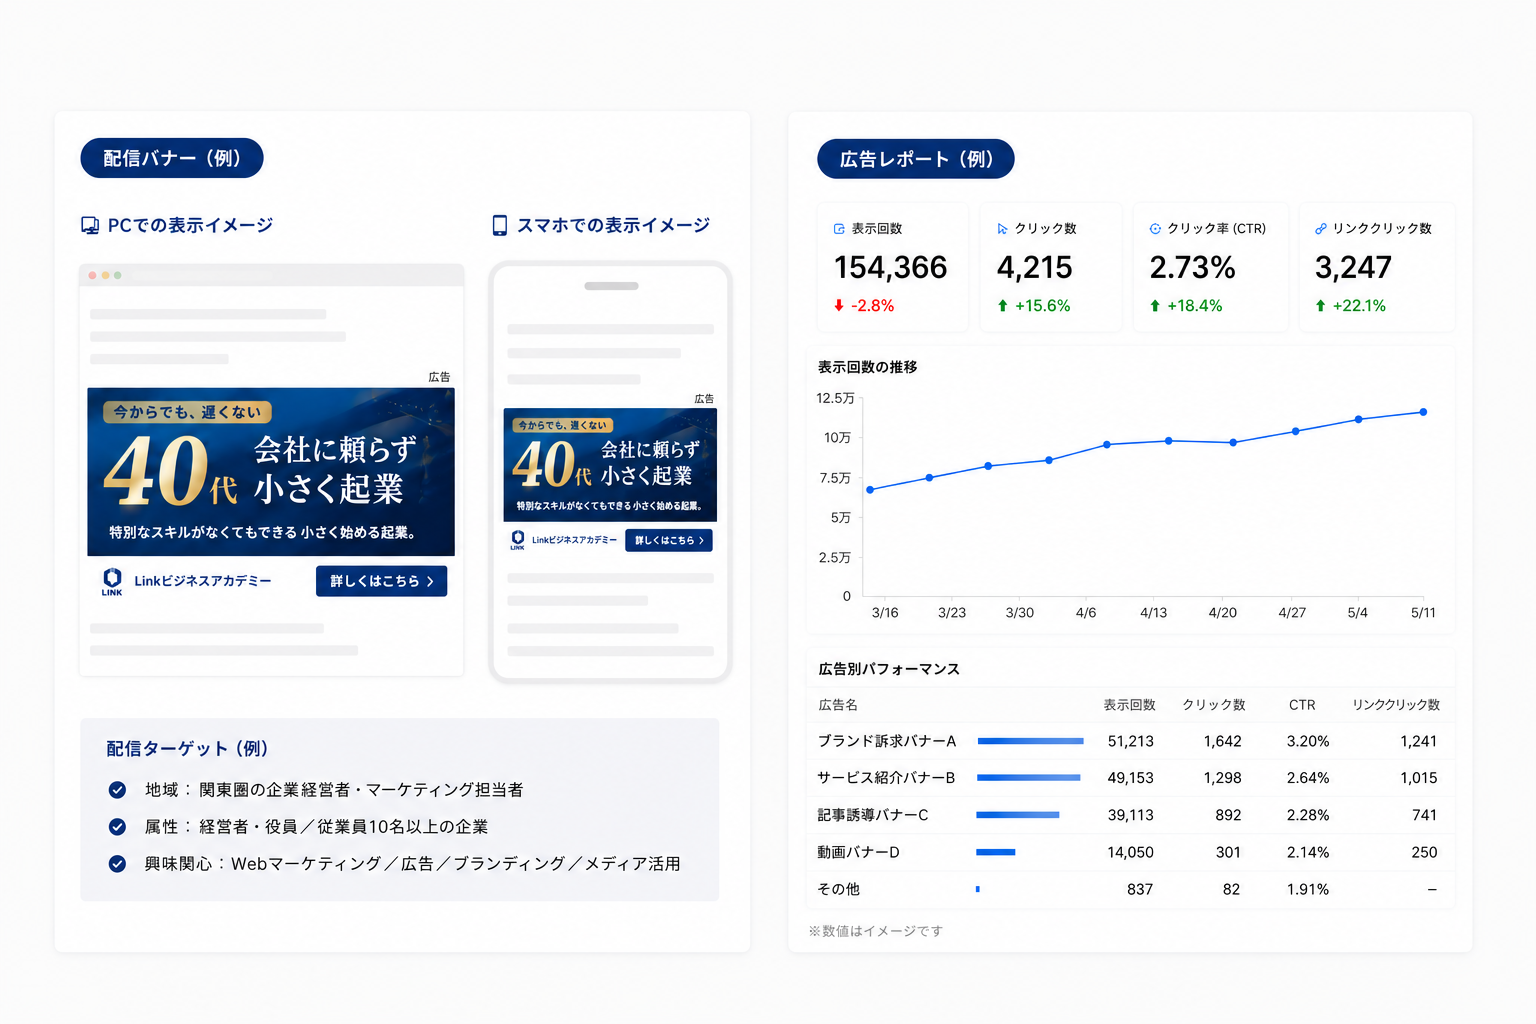Click the green up arrow by +18.4%
The height and width of the screenshot is (1024, 1536).
[x=1155, y=306]
